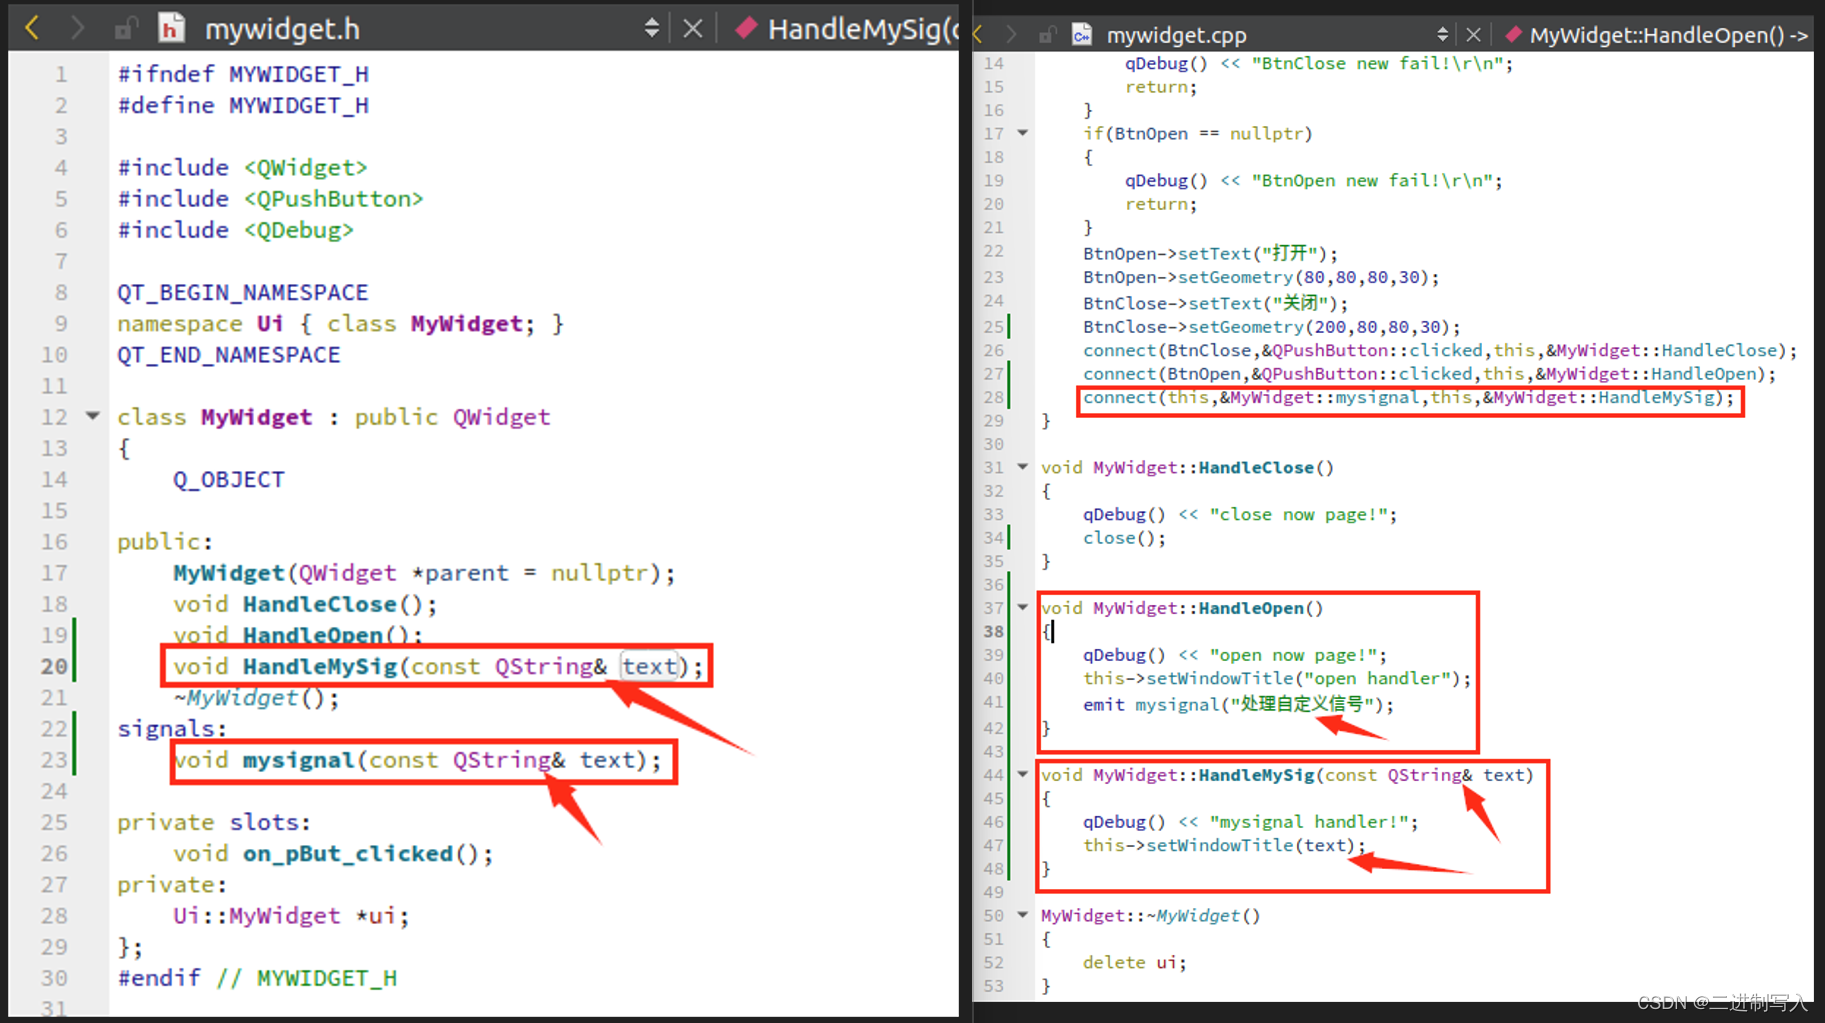Go back in left editor navigation history

(x=32, y=28)
